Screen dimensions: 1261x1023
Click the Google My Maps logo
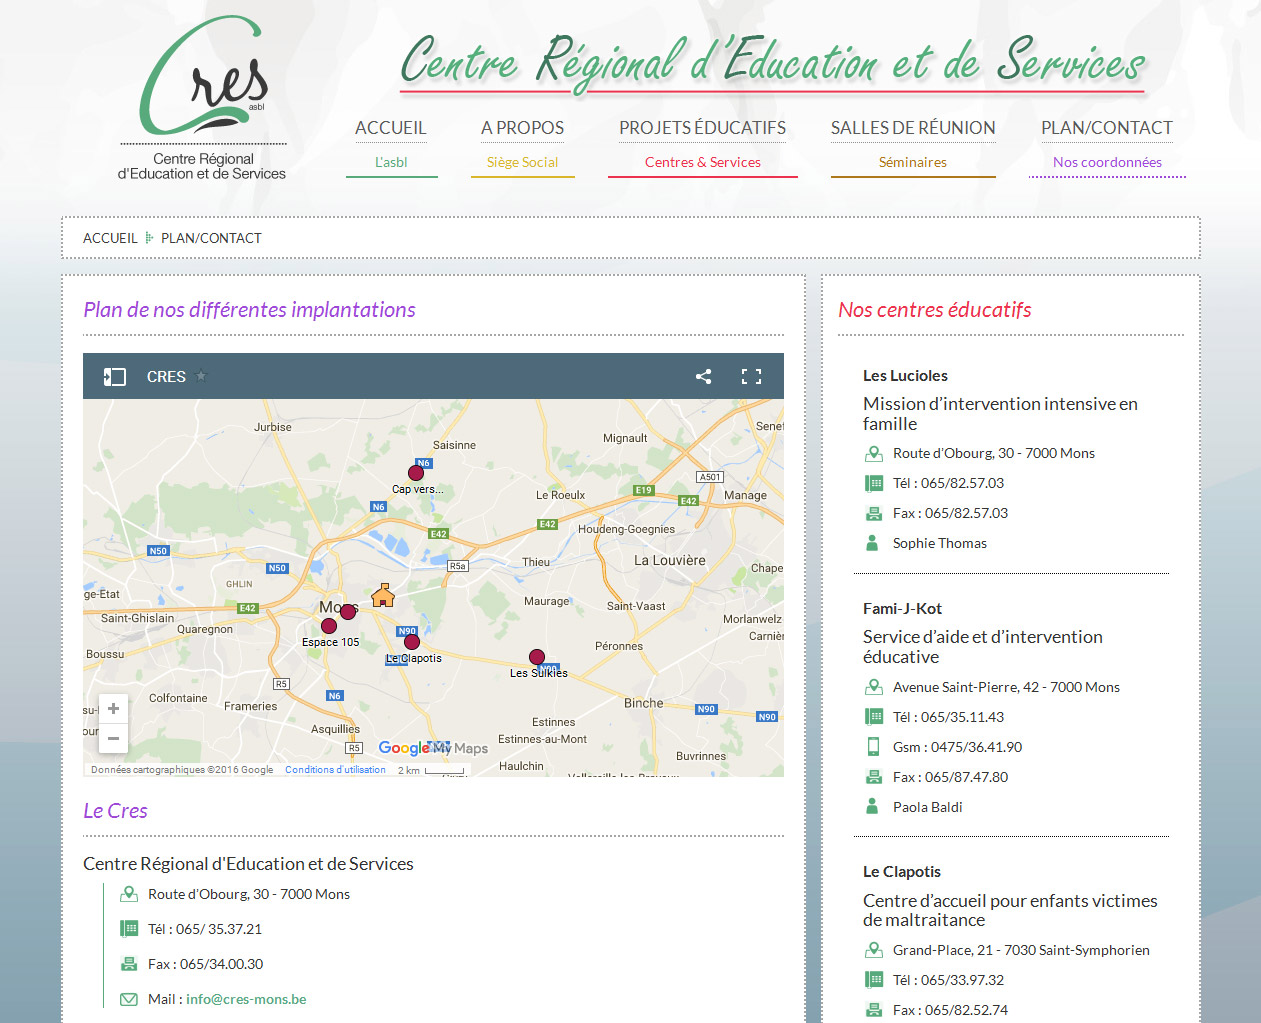433,748
